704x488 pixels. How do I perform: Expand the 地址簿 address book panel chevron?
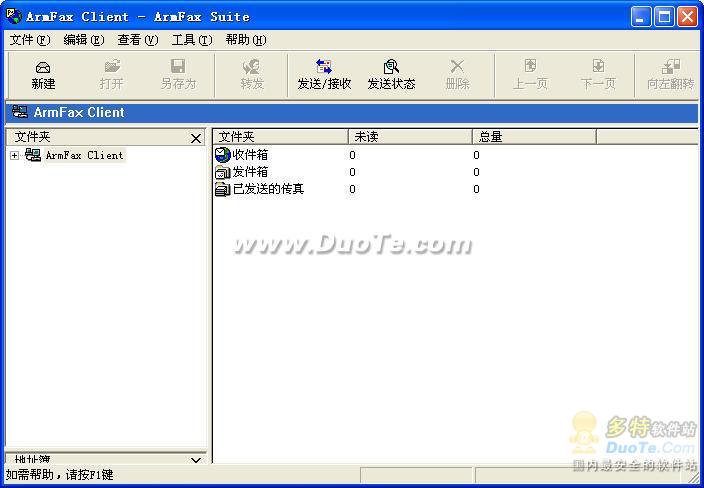tap(196, 460)
